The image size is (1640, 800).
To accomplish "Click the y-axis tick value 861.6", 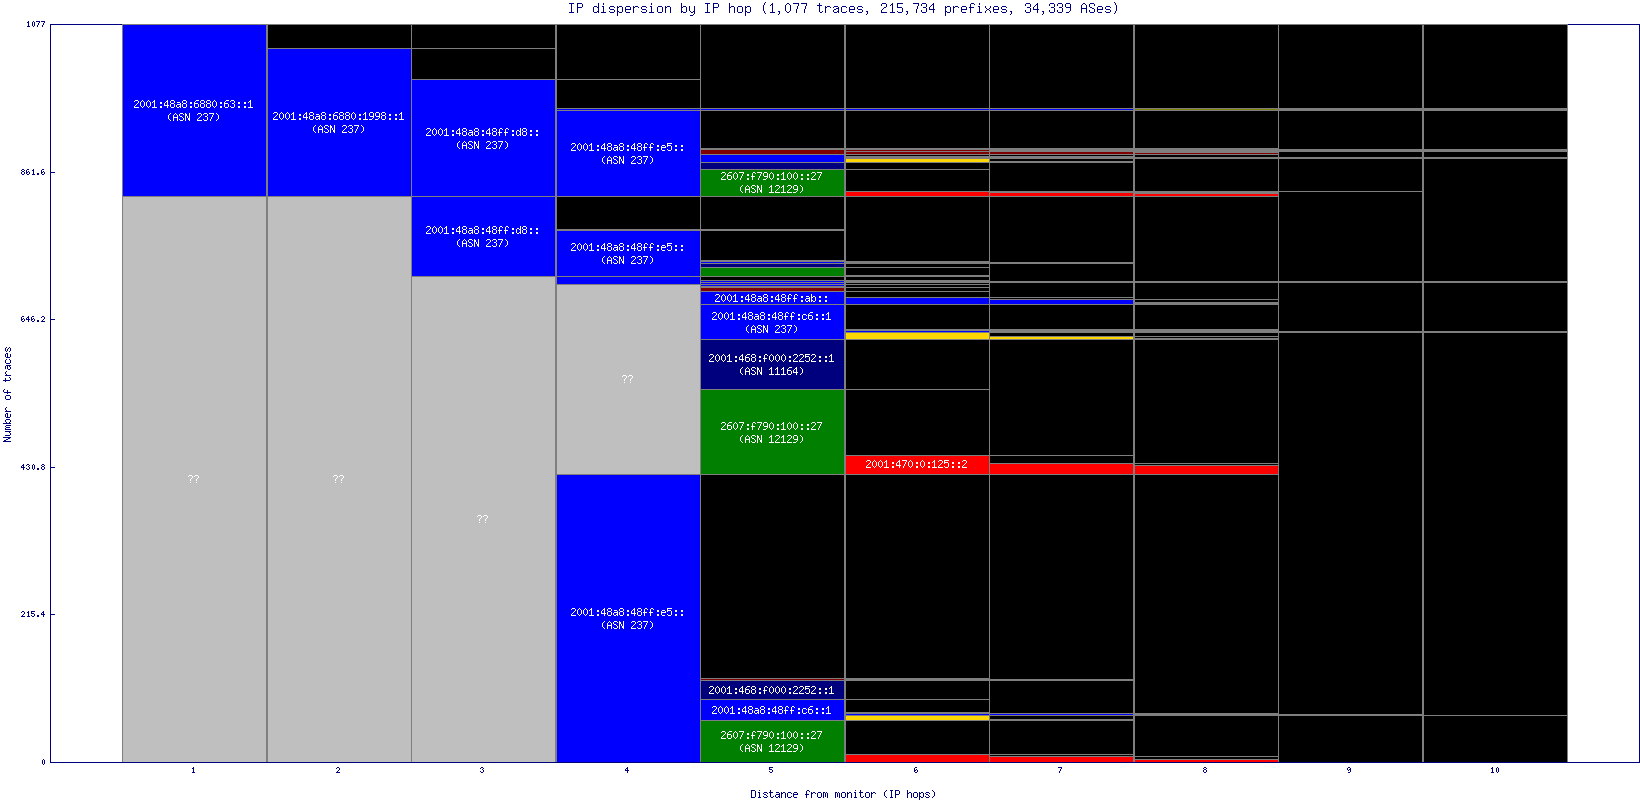I will 35,172.
